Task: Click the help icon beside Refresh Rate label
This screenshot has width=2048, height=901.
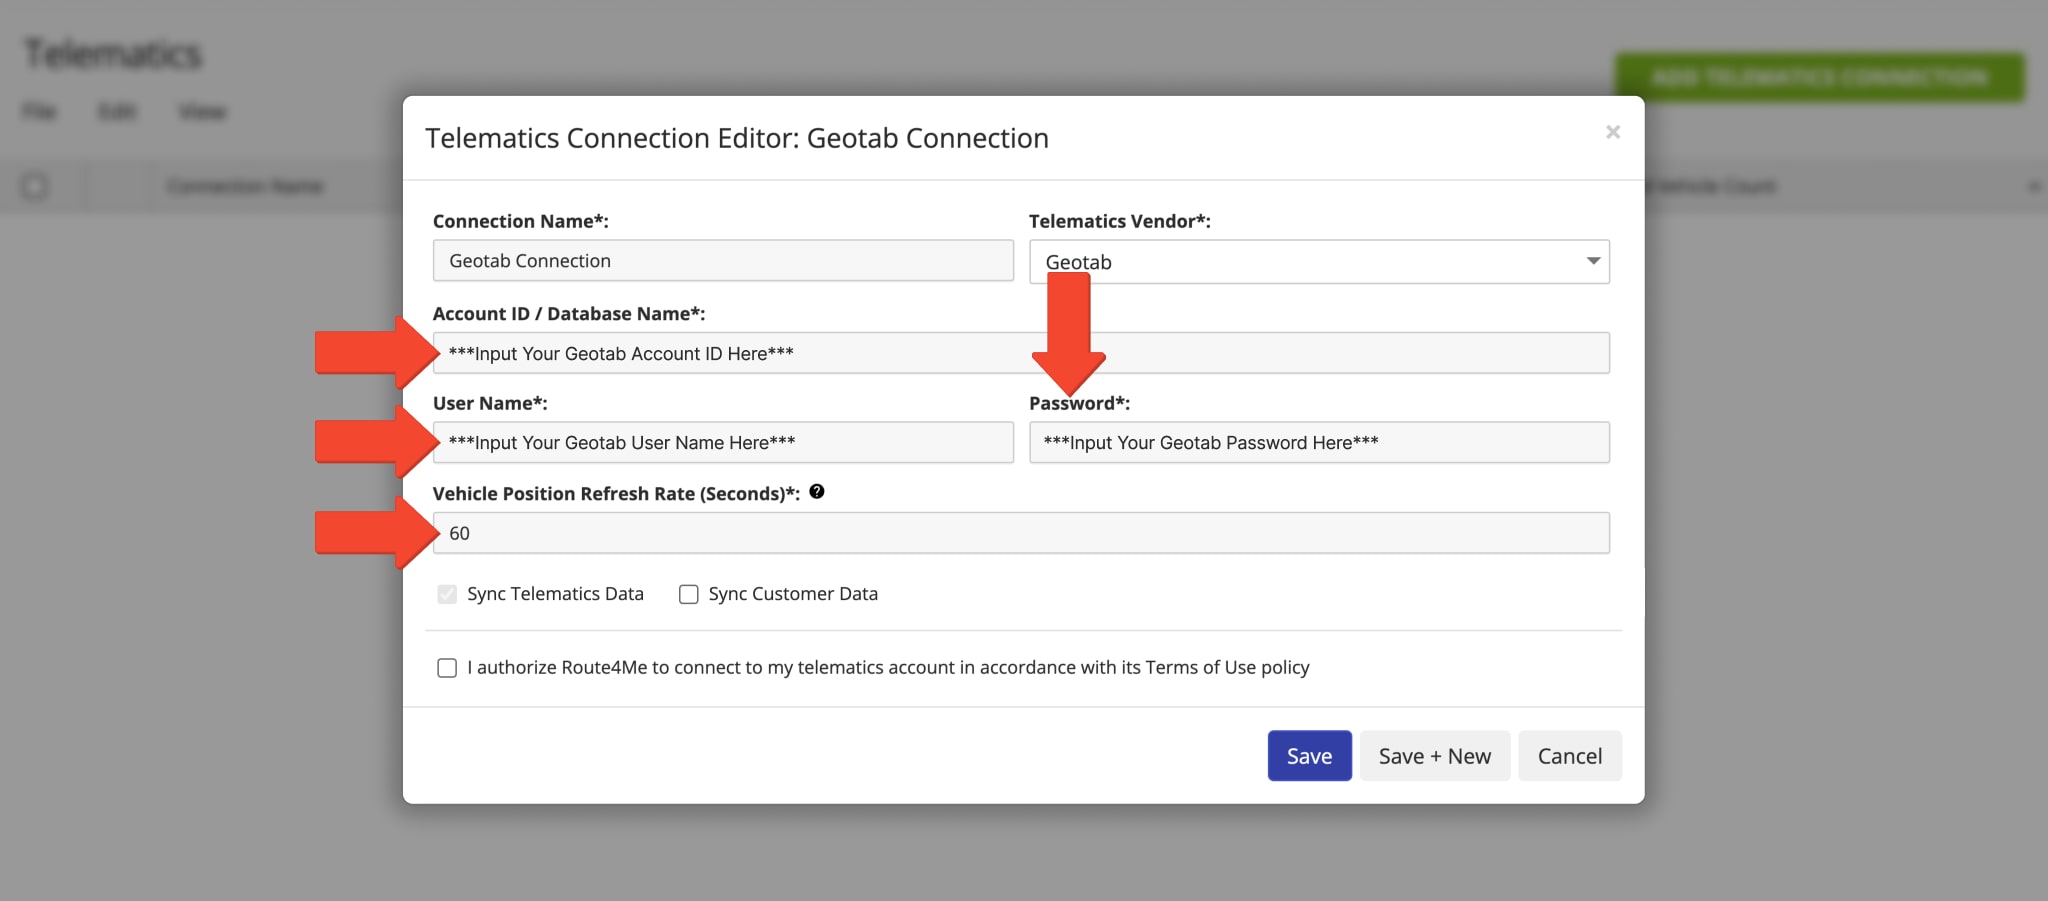Action: [817, 491]
